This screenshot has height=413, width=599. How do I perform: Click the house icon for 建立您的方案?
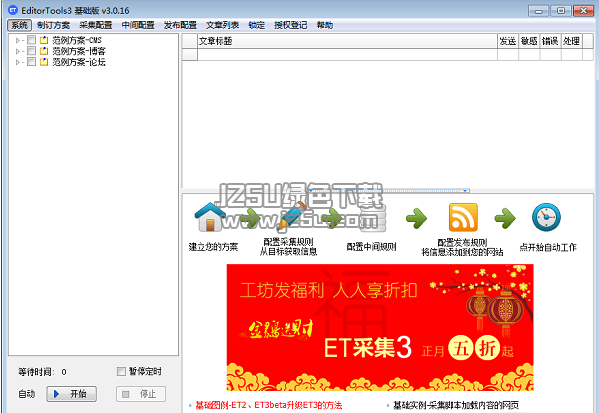click(210, 217)
